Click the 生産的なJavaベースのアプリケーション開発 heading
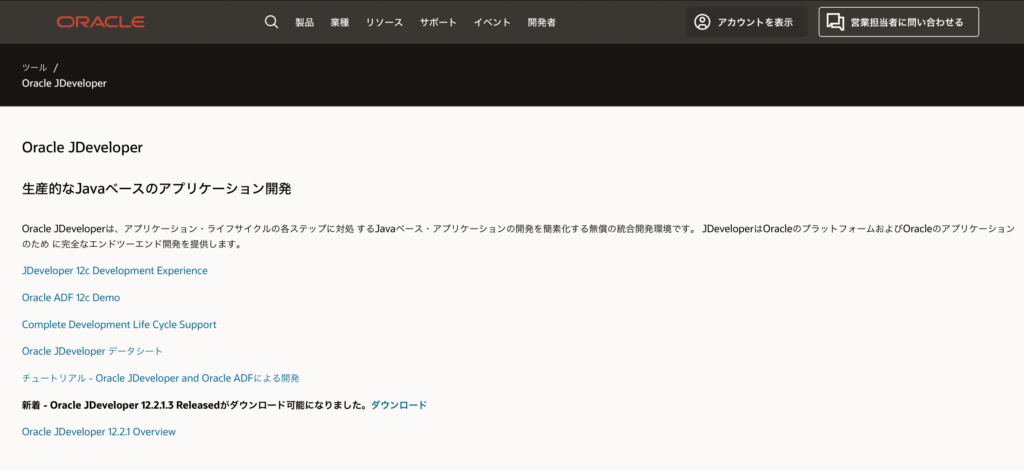The width and height of the screenshot is (1024, 471). pyautogui.click(x=156, y=189)
